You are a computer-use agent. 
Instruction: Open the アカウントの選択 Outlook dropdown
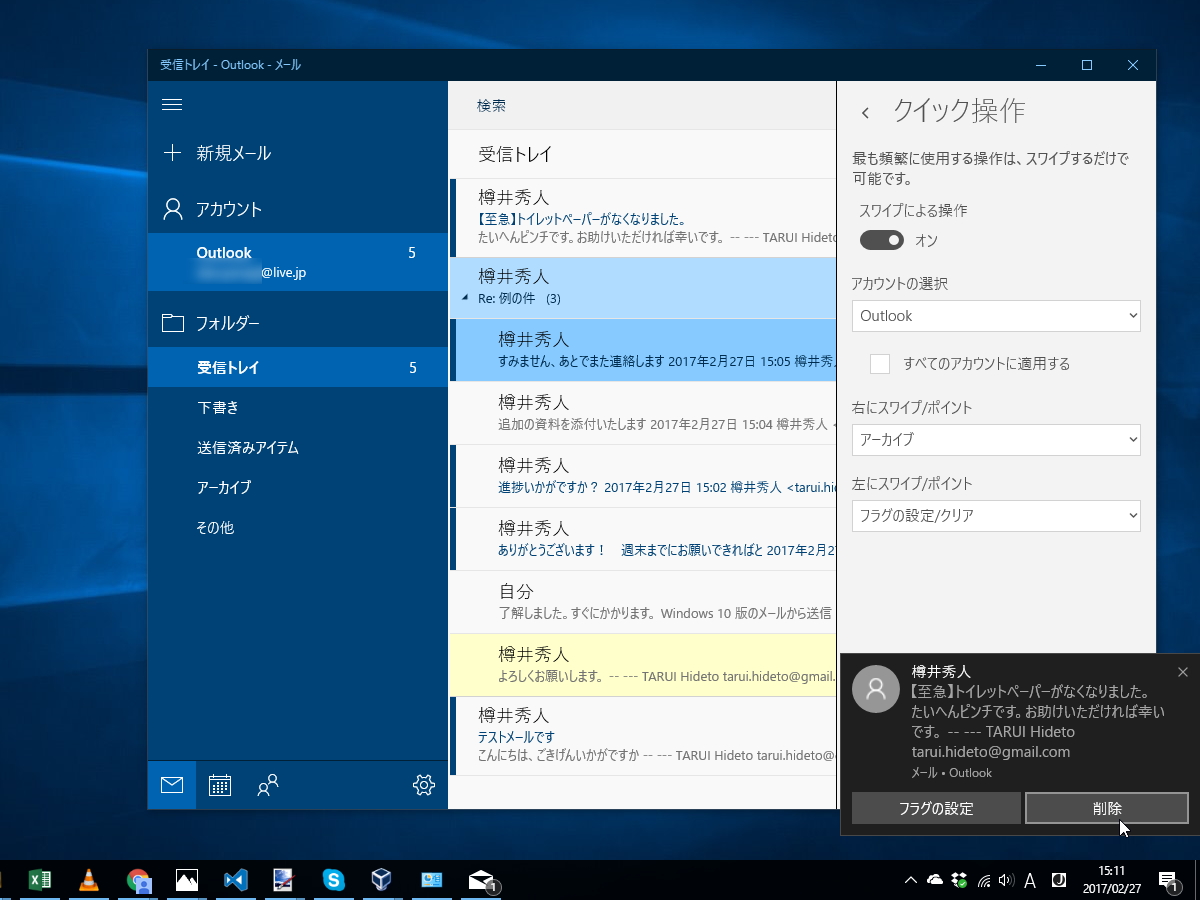click(x=996, y=315)
